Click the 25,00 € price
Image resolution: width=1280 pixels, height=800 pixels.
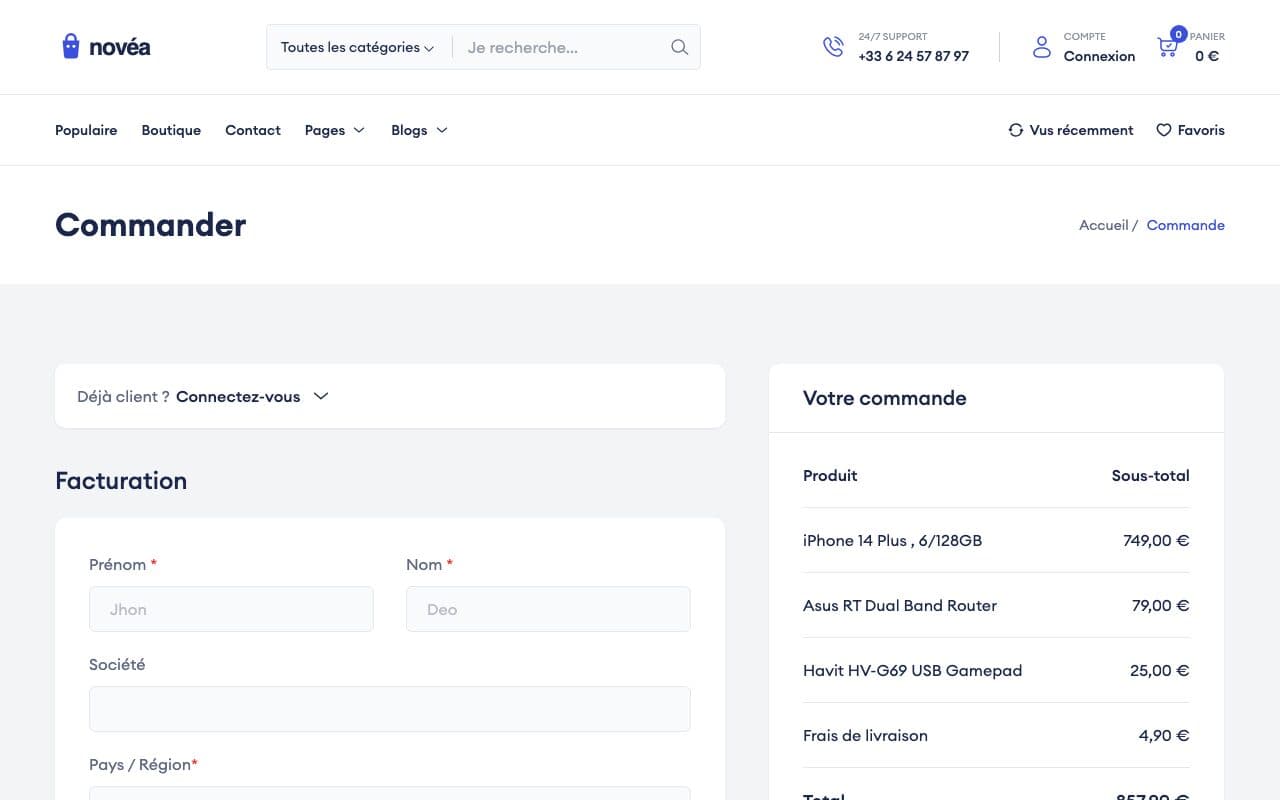pos(1160,670)
